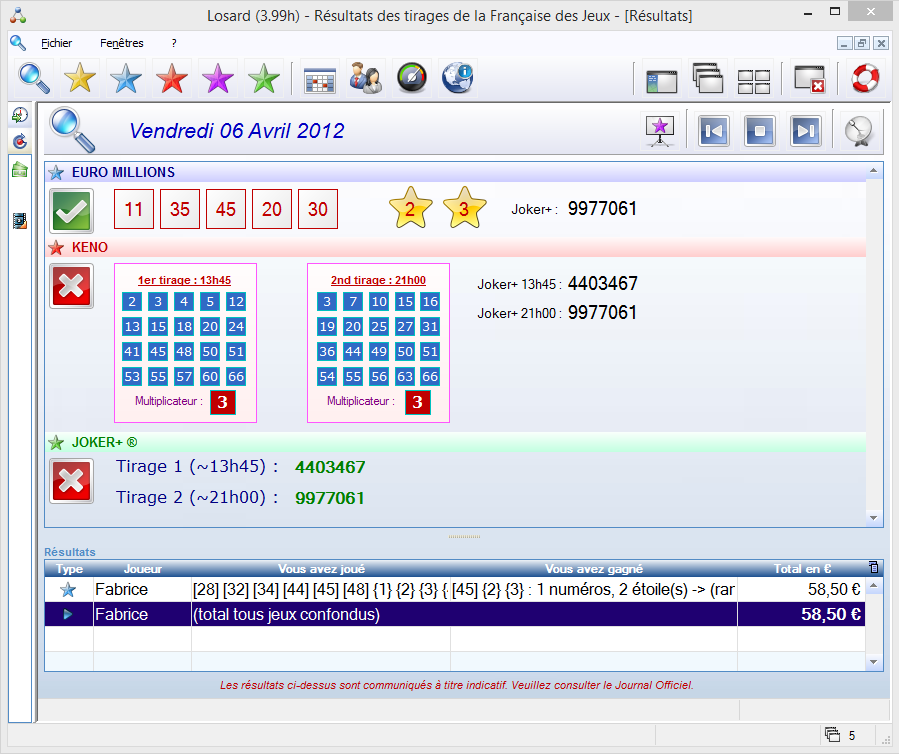Click the first draw Multiplicateur value 3
This screenshot has height=754, width=899.
pyautogui.click(x=222, y=402)
